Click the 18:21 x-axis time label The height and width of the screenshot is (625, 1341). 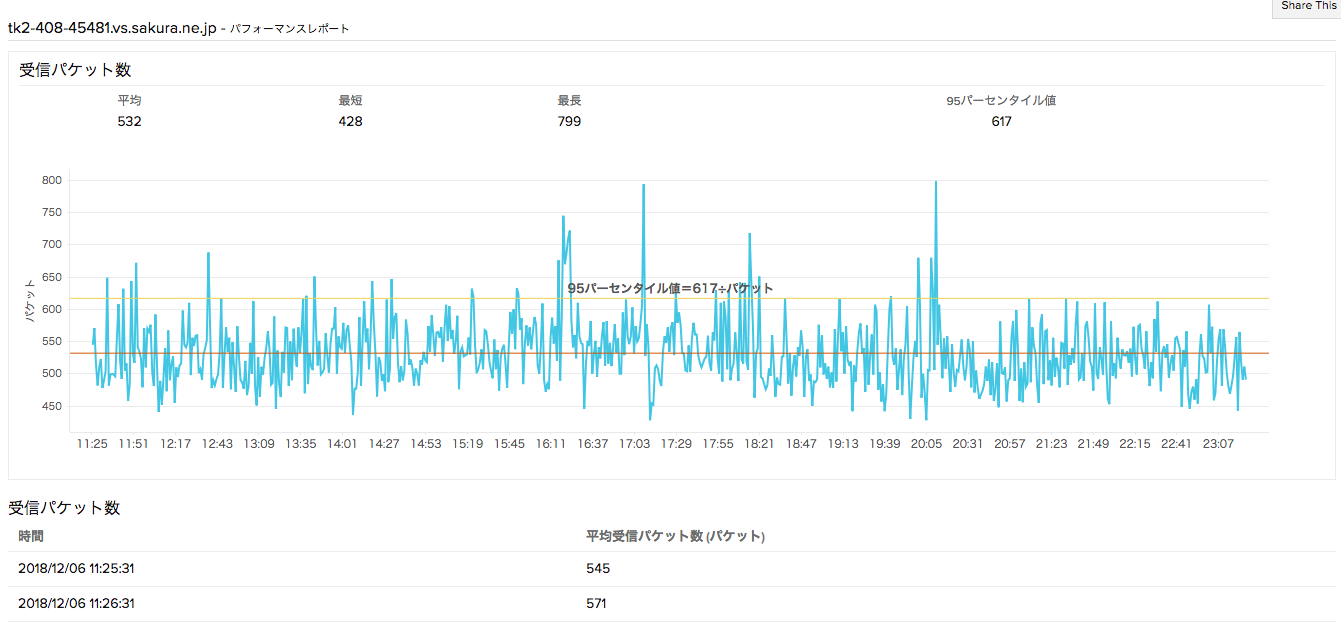click(x=760, y=444)
